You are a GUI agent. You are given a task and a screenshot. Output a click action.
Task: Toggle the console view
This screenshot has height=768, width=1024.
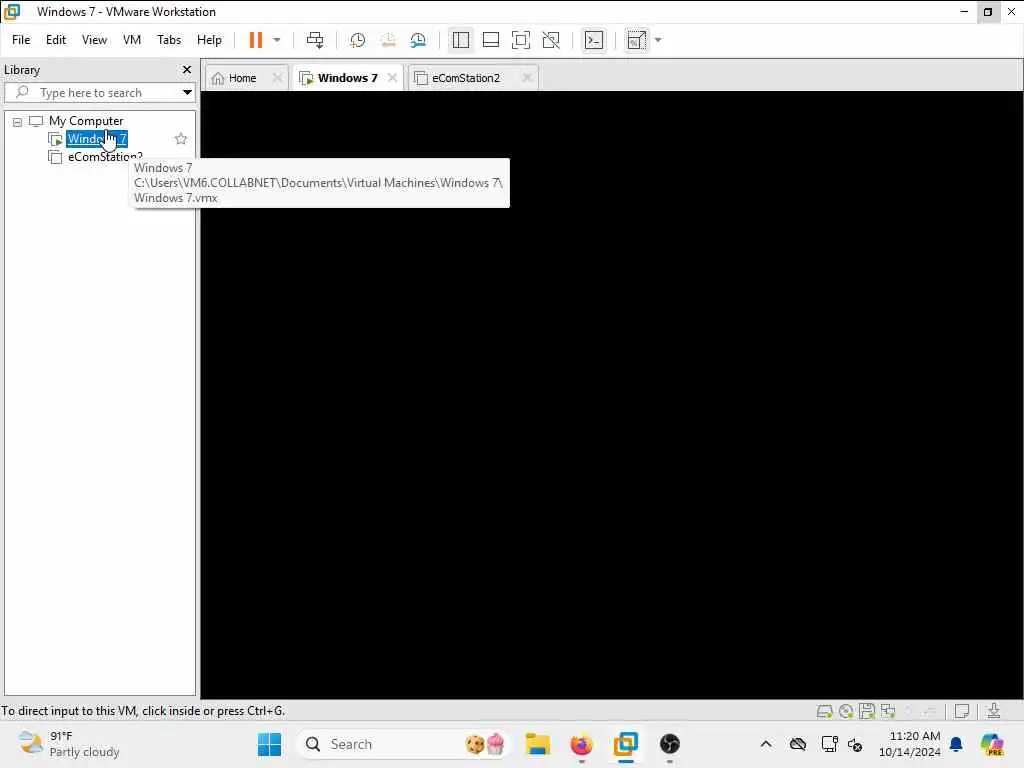[x=594, y=40]
